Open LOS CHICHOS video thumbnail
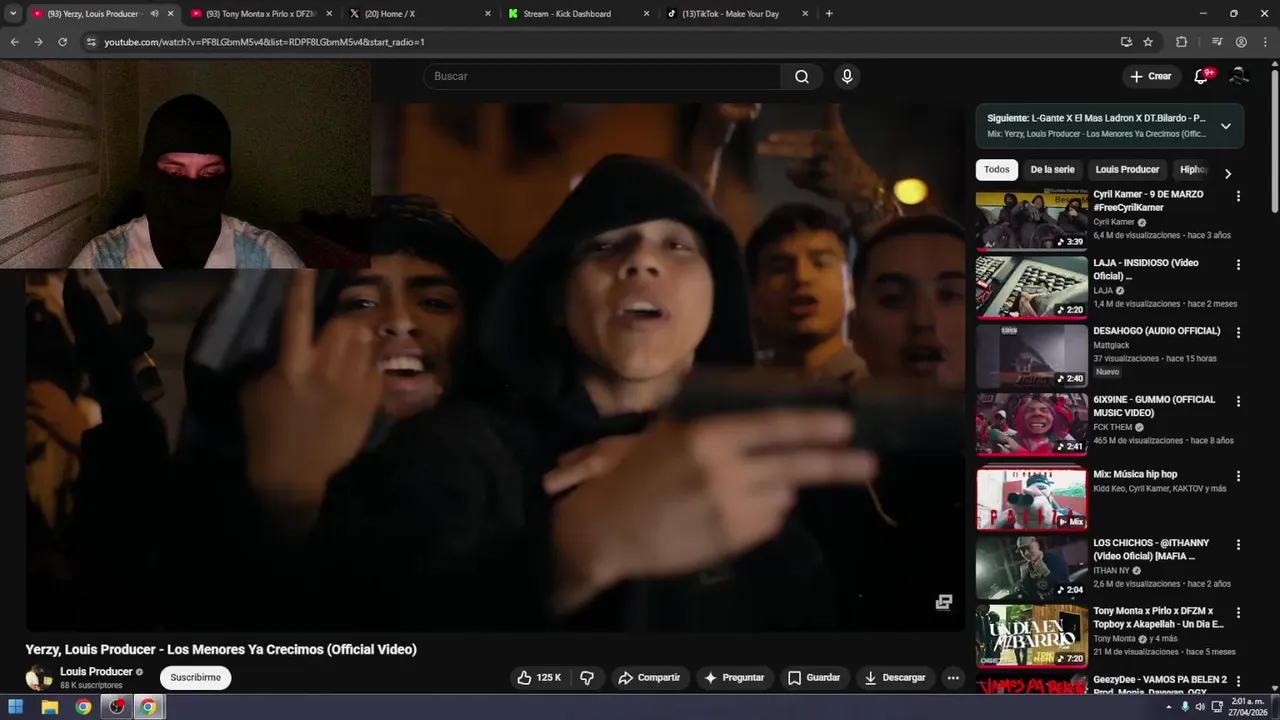 click(1031, 567)
